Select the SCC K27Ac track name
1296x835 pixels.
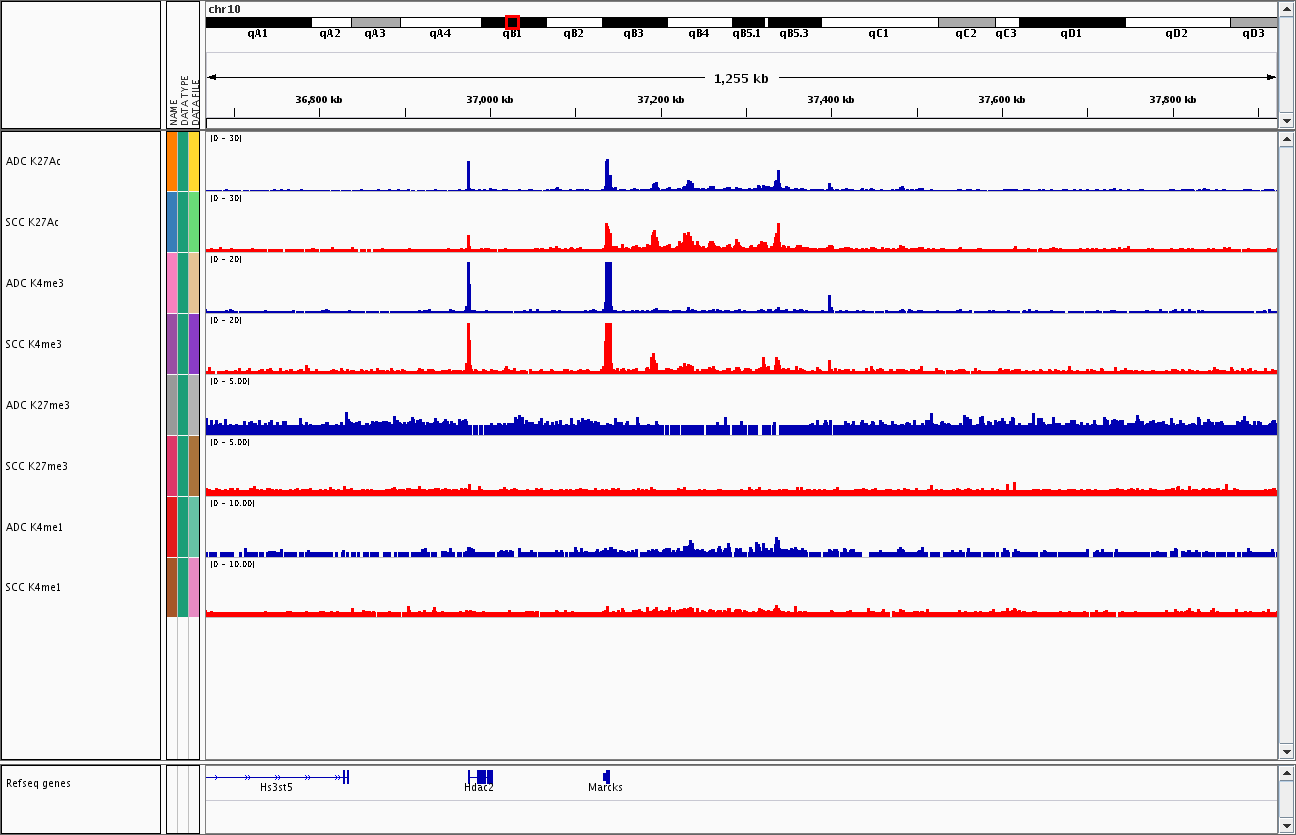[x=33, y=222]
